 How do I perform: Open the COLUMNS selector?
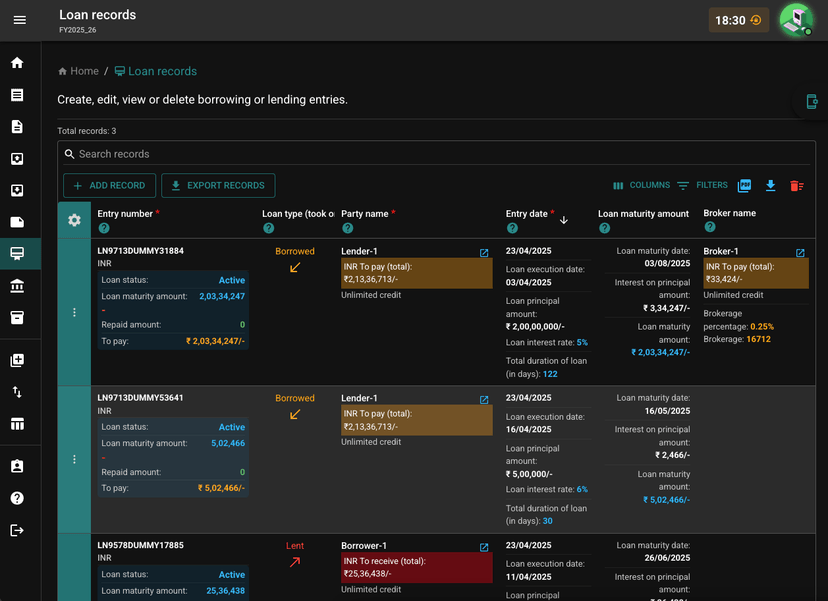[641, 185]
